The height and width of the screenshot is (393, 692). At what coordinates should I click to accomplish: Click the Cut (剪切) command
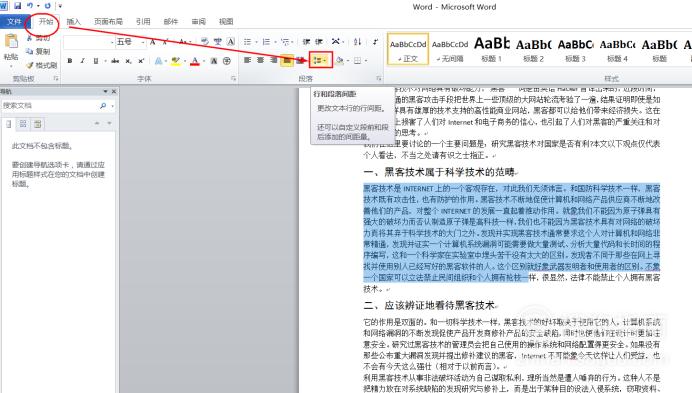[x=38, y=38]
